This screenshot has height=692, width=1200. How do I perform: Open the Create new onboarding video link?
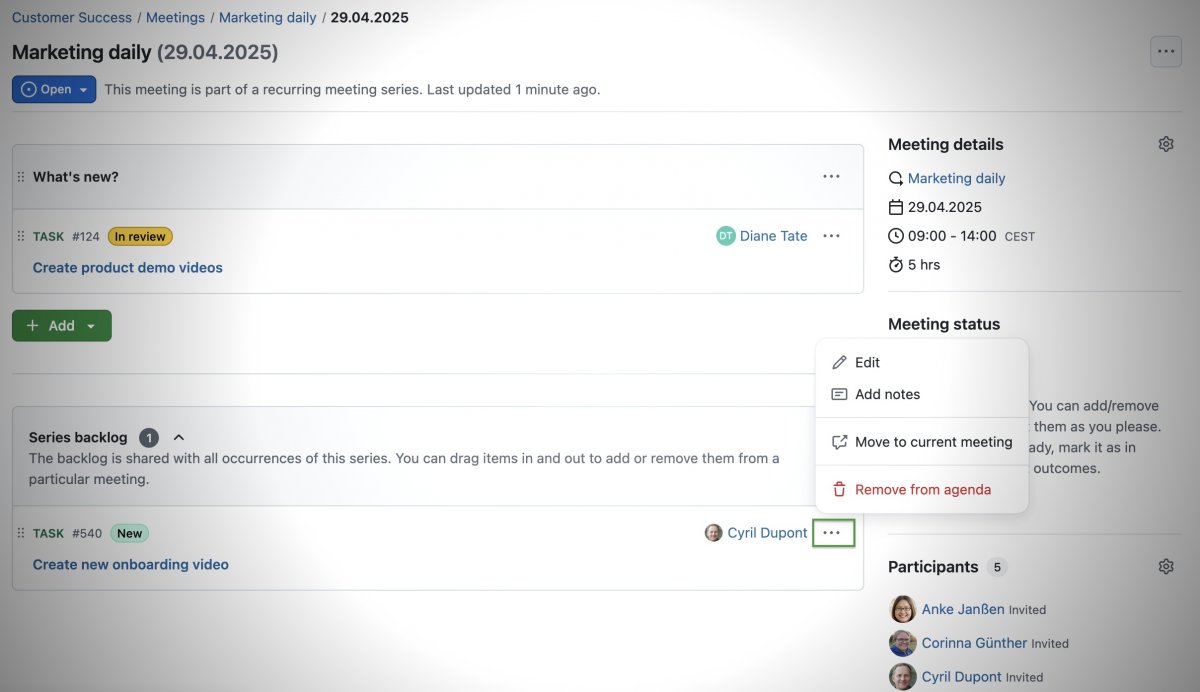tap(130, 565)
